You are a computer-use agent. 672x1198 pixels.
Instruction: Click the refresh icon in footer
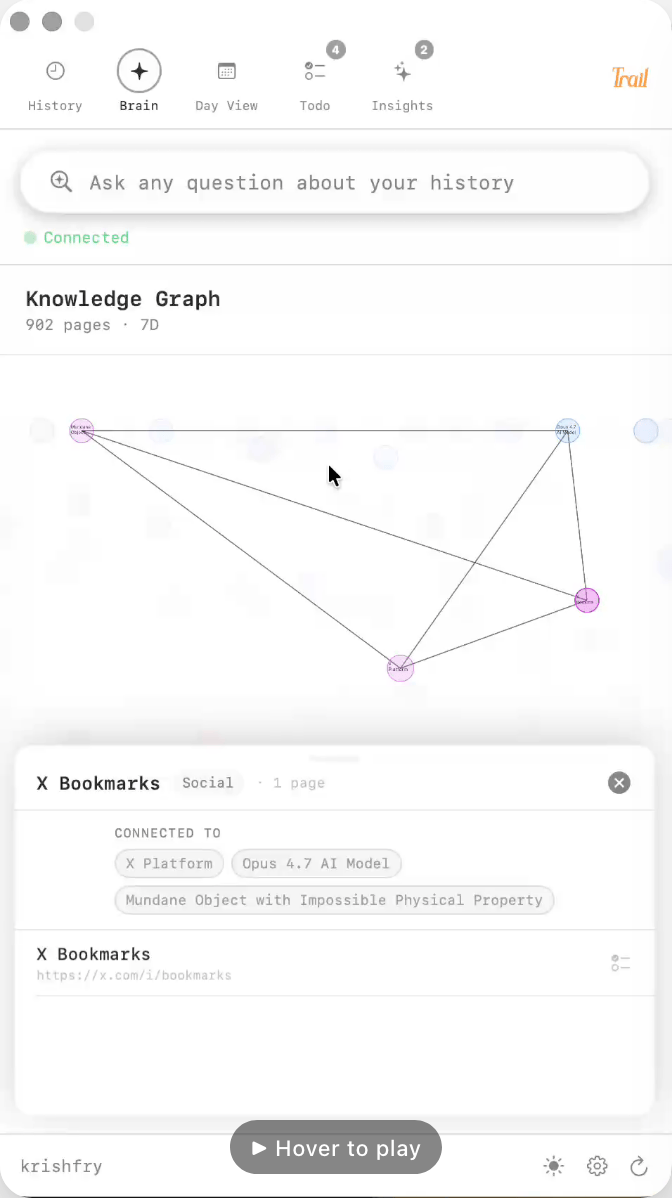(x=638, y=1166)
